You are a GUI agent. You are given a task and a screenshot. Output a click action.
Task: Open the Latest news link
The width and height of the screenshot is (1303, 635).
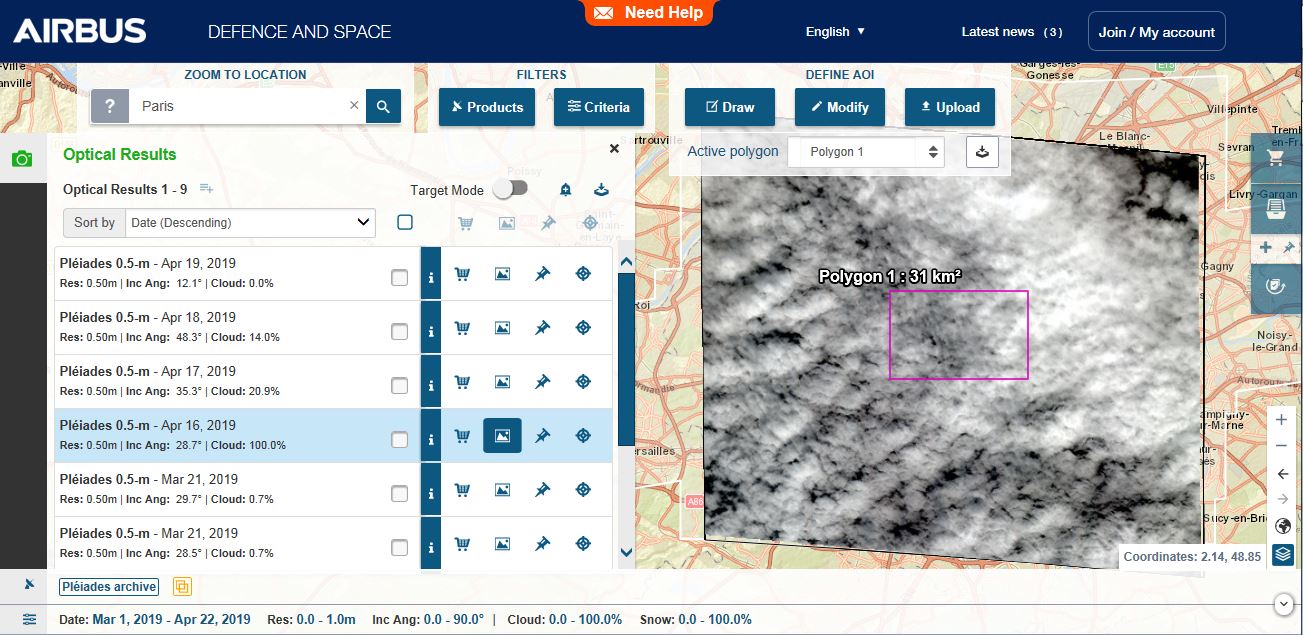click(x=1012, y=32)
